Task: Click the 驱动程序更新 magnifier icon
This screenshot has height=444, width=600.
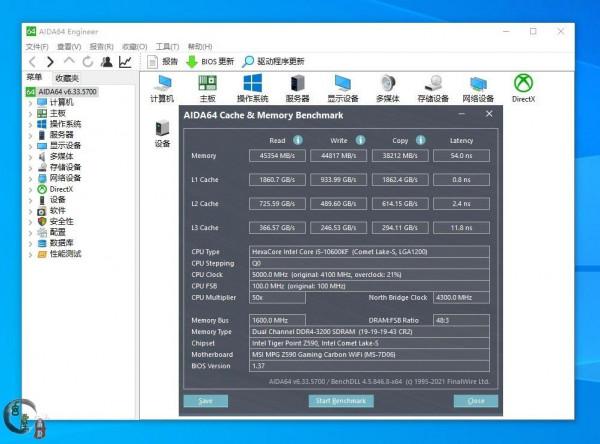Action: (248, 61)
